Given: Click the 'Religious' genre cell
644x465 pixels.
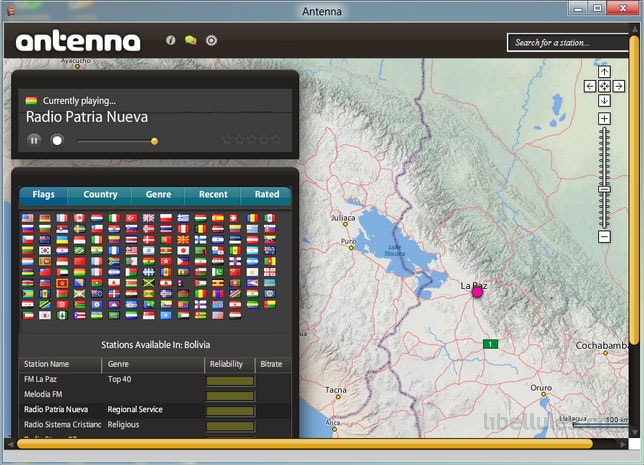Looking at the screenshot, I should point(123,425).
